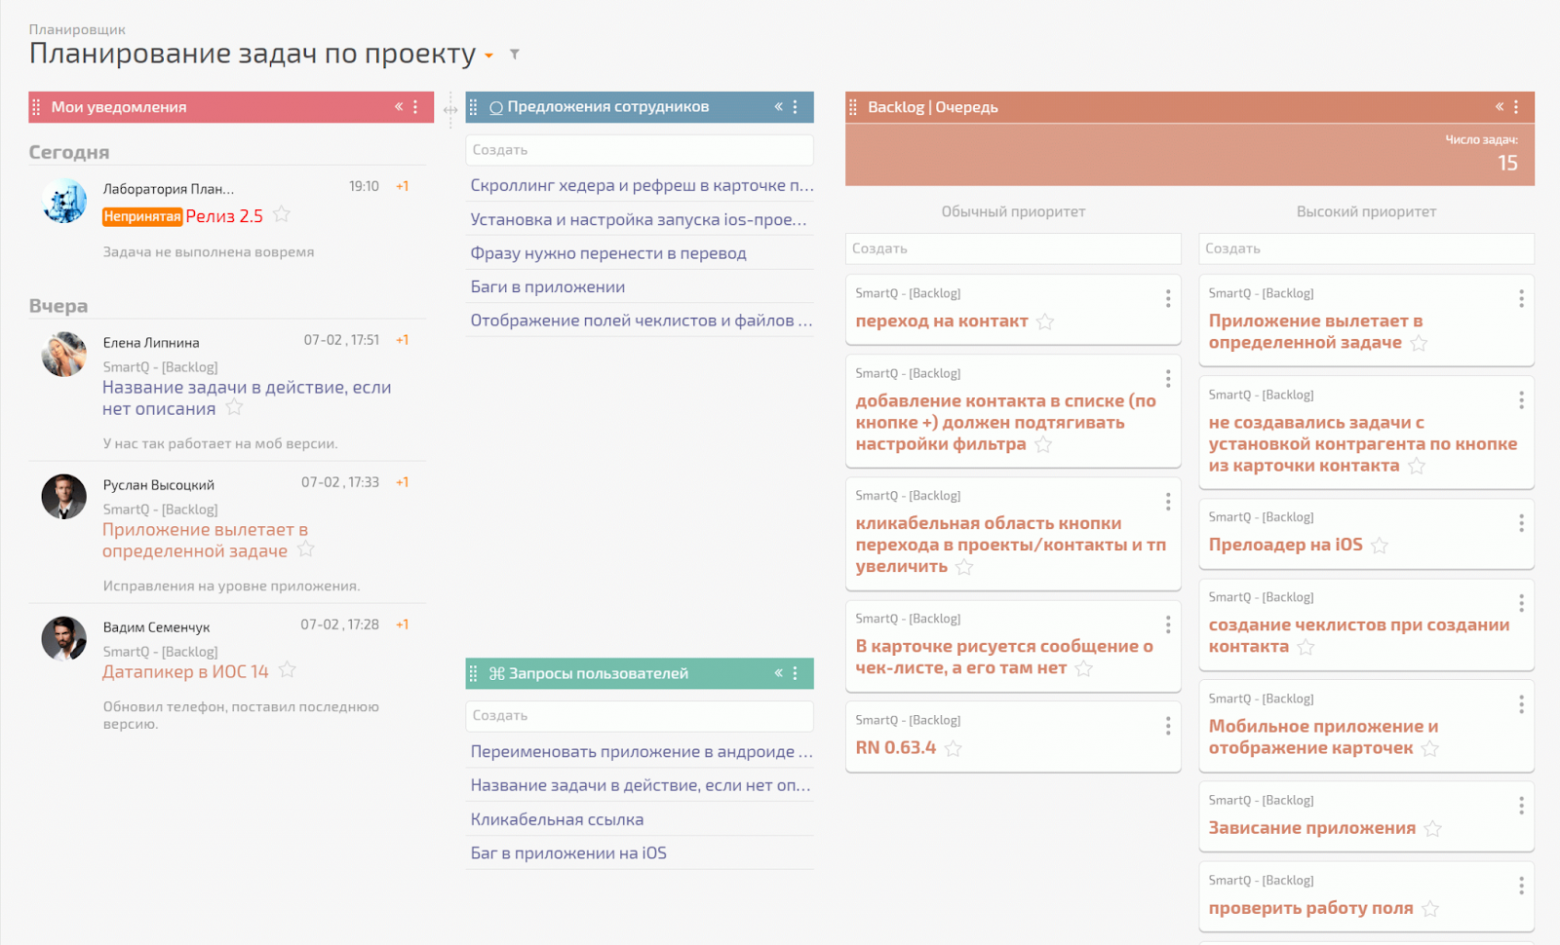
Task: Collapse the Запросы пользователей panel
Action: click(778, 673)
